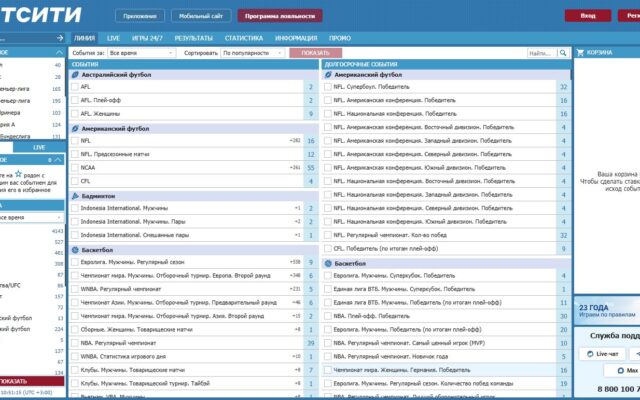The image size is (640, 400).
Task: Click the 23 ГОДА promo banner
Action: coord(607,310)
